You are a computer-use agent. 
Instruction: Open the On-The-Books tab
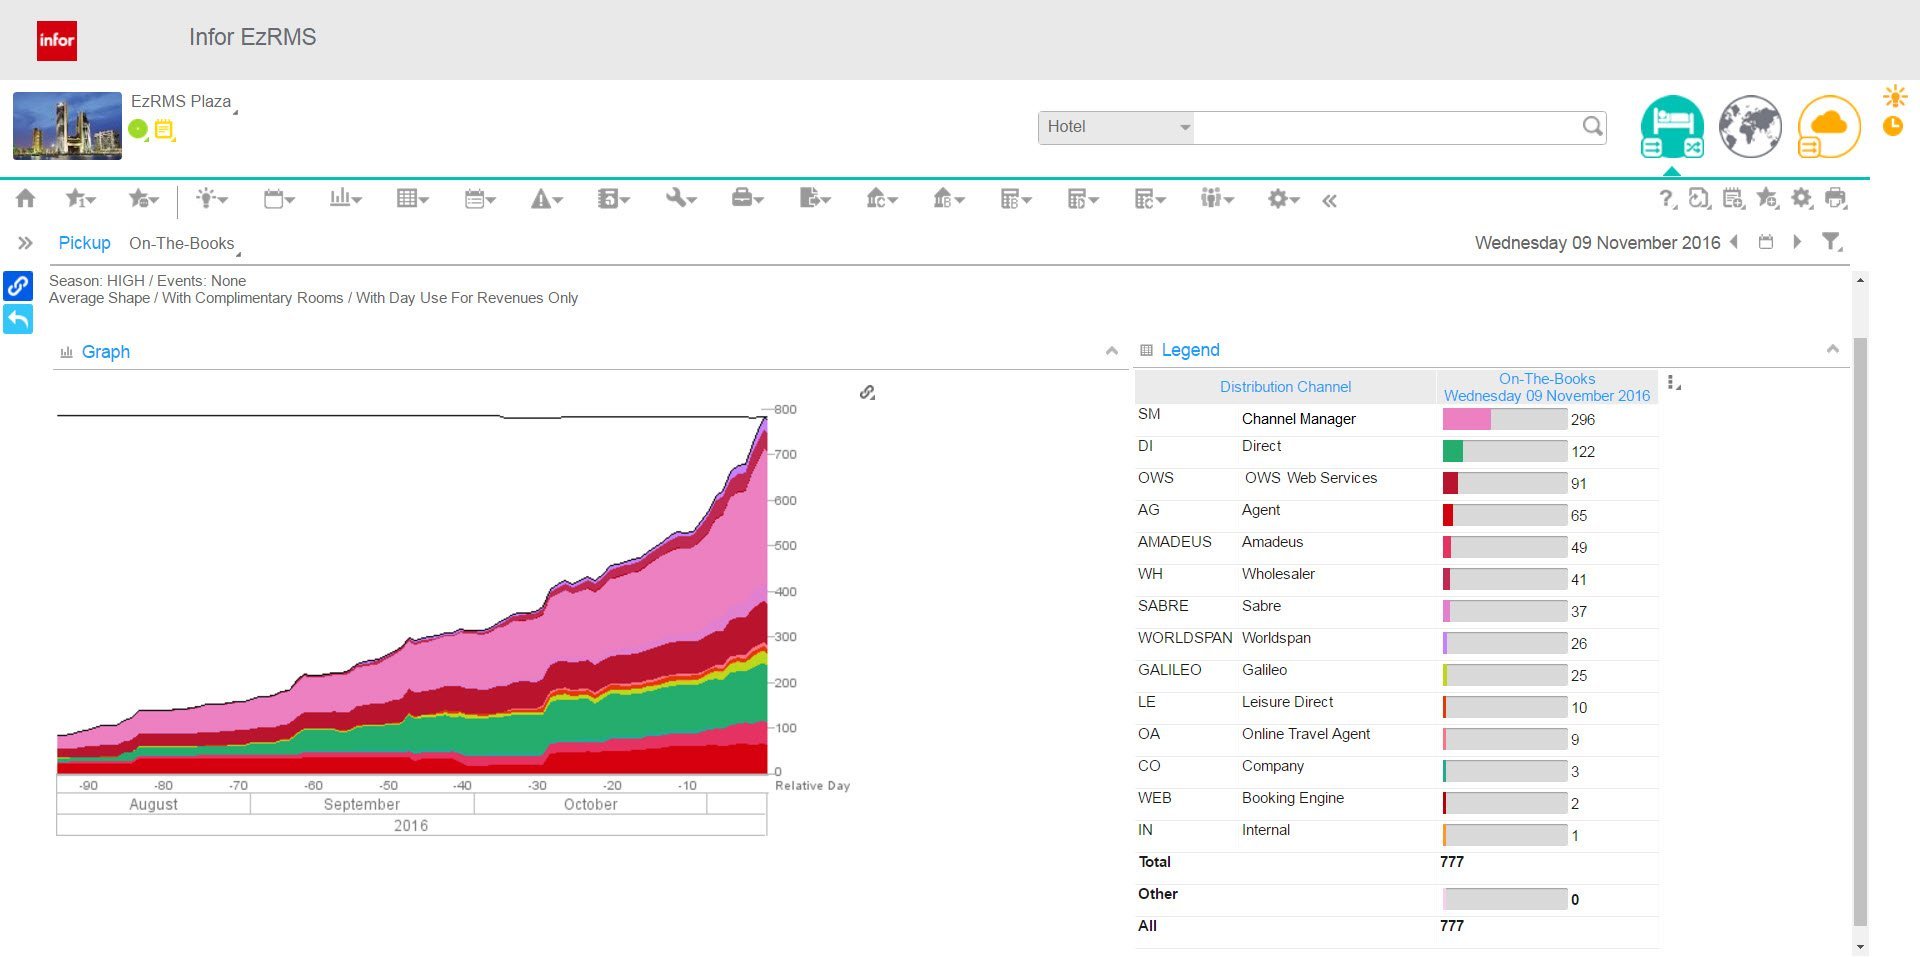pos(182,243)
